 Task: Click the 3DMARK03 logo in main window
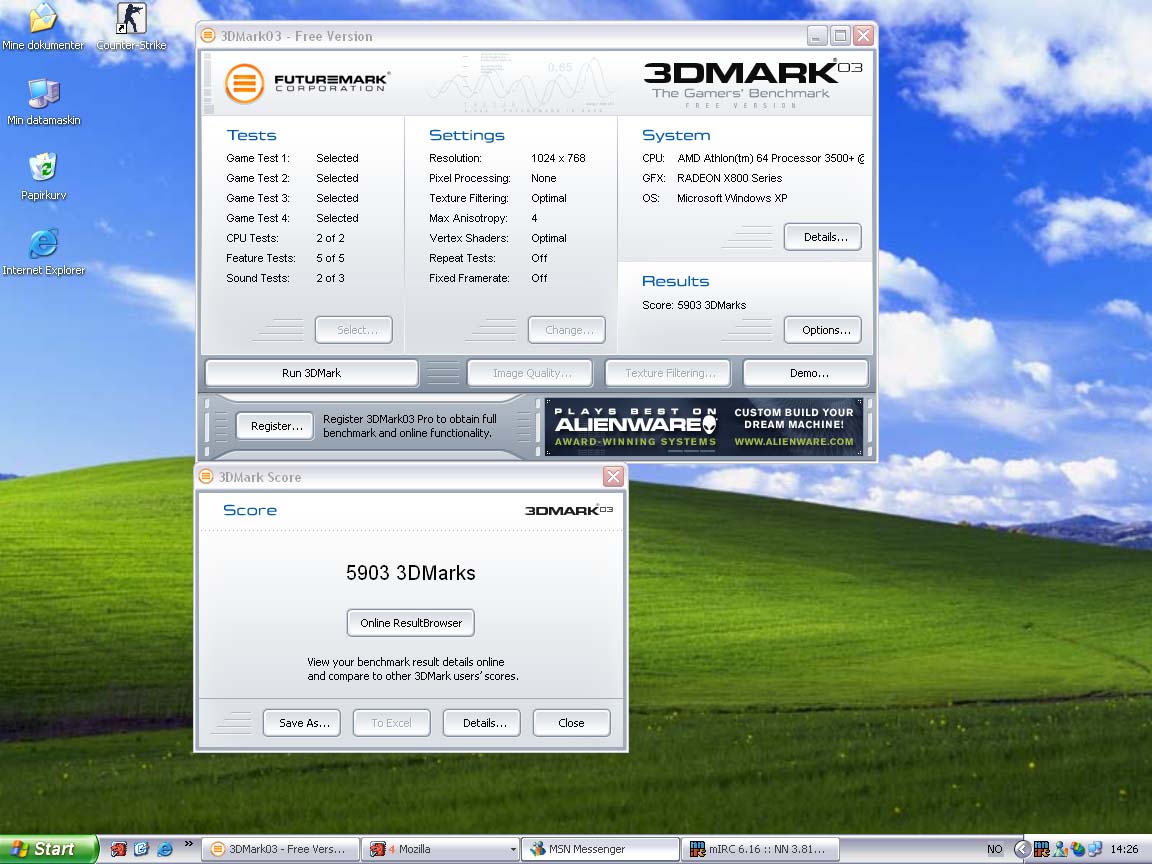752,82
